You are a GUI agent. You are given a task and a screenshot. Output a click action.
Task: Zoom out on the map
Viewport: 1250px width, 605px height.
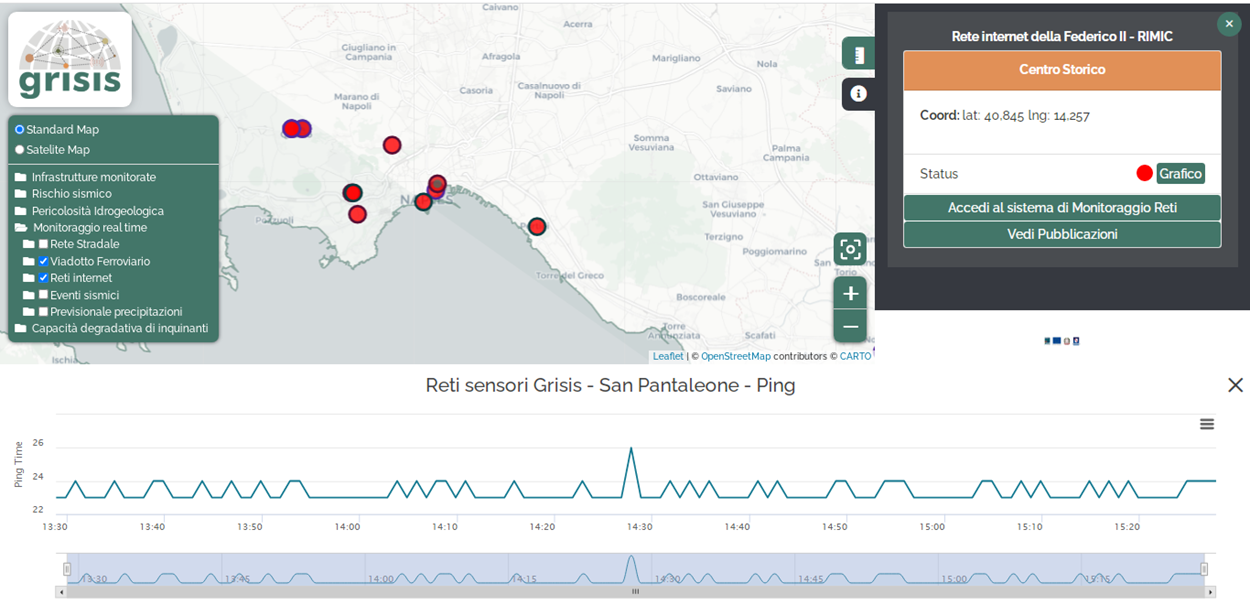850,326
